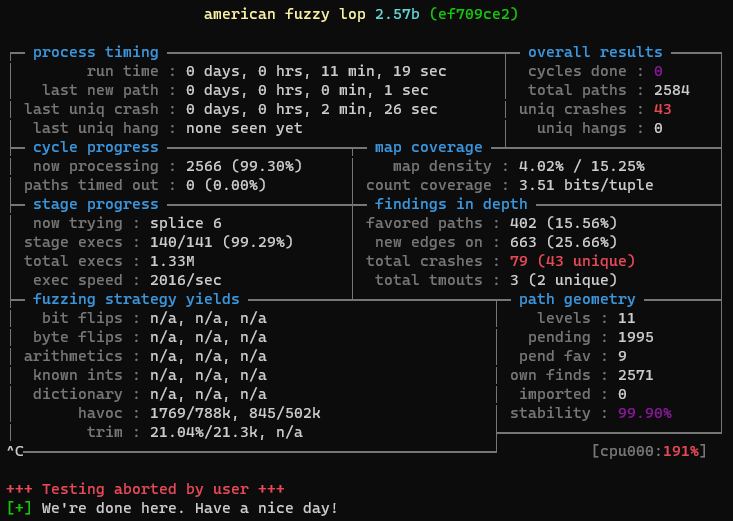
Task: Click map density value '4.02% / 15.25%'
Action: coord(582,166)
